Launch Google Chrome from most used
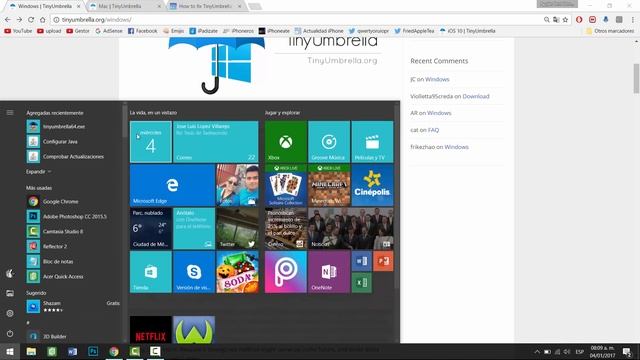This screenshot has width=640, height=360. [73, 202]
